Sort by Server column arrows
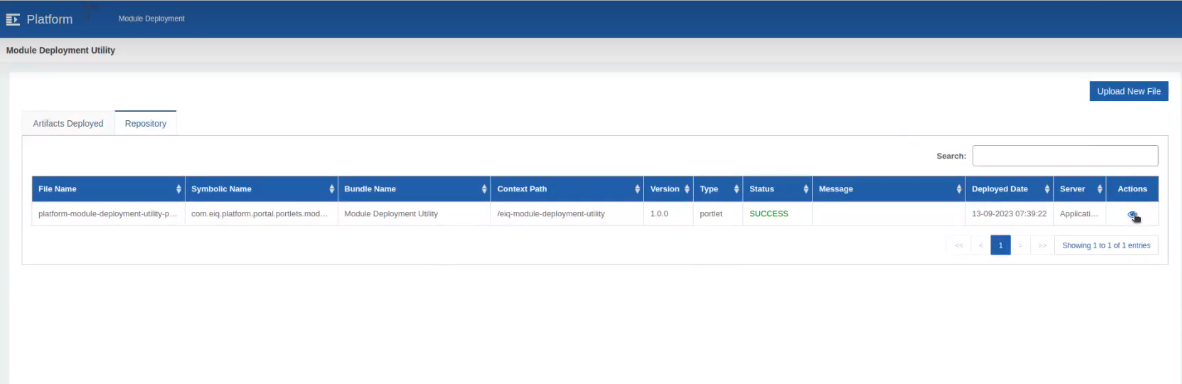The height and width of the screenshot is (384, 1182). tap(1100, 189)
